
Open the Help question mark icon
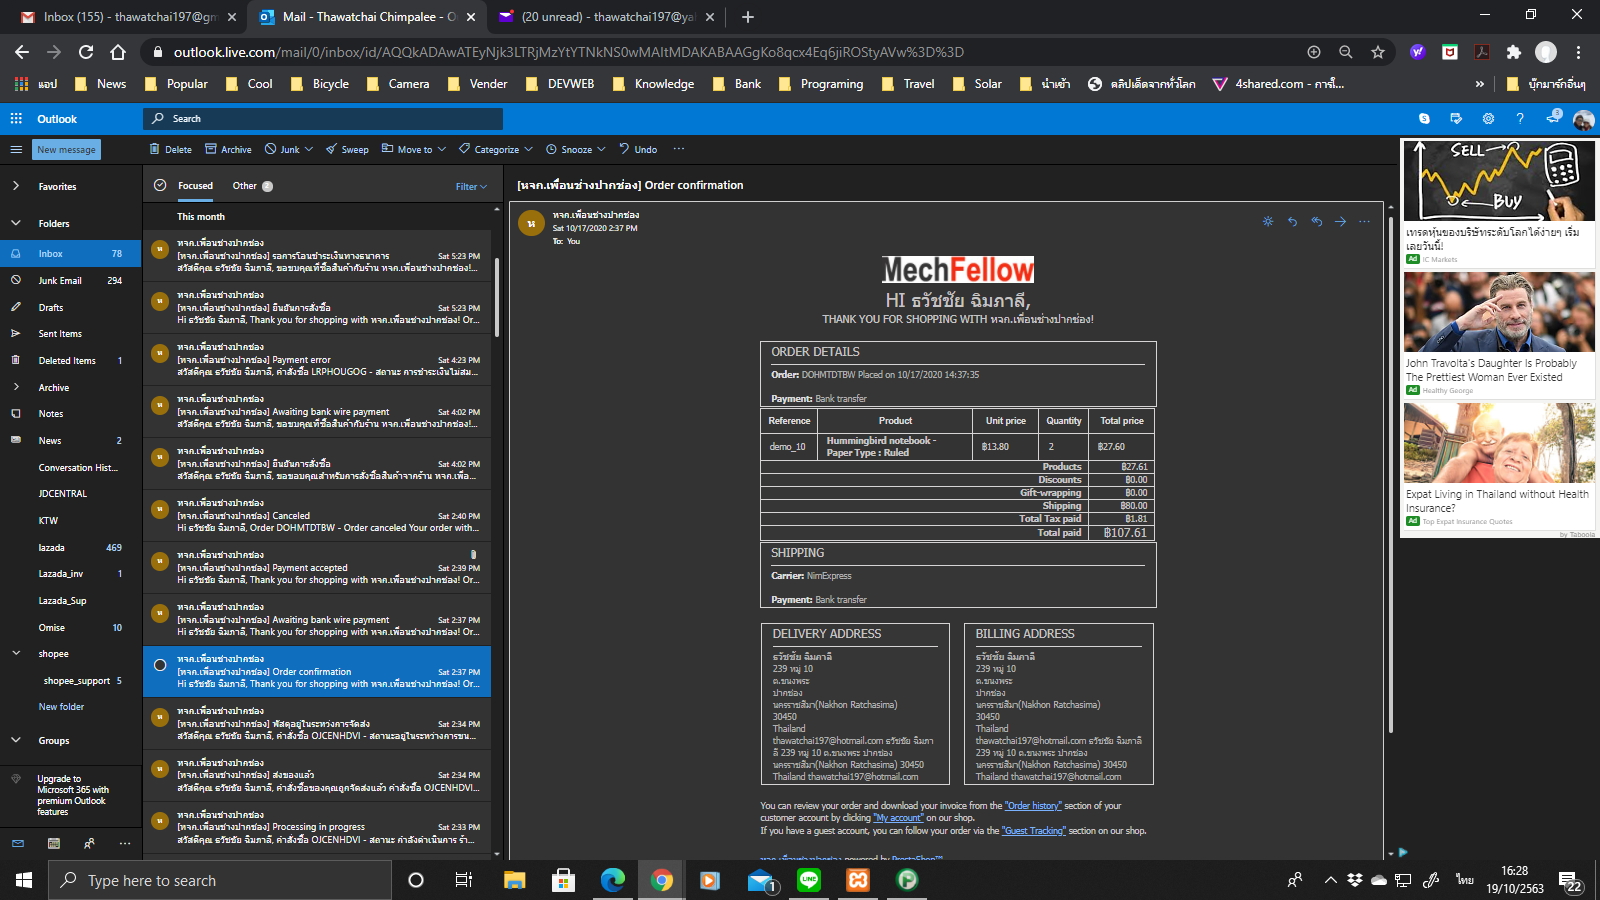(x=1520, y=118)
